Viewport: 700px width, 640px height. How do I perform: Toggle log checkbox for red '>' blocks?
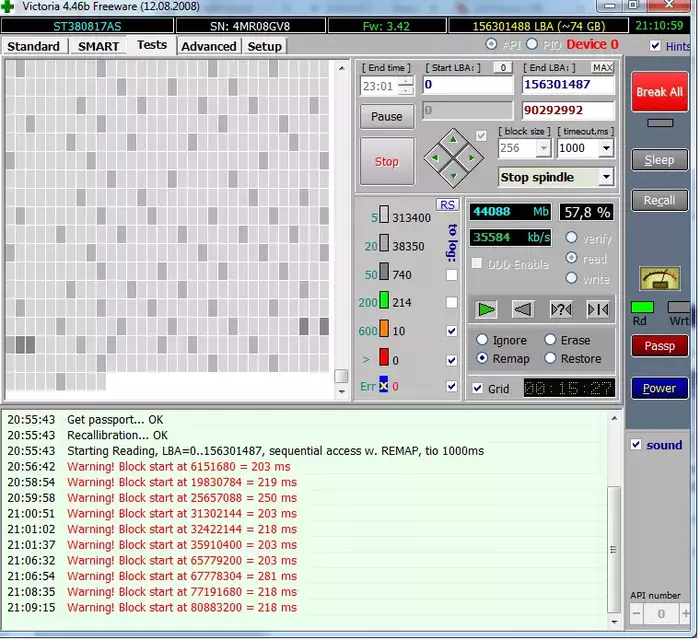point(452,360)
